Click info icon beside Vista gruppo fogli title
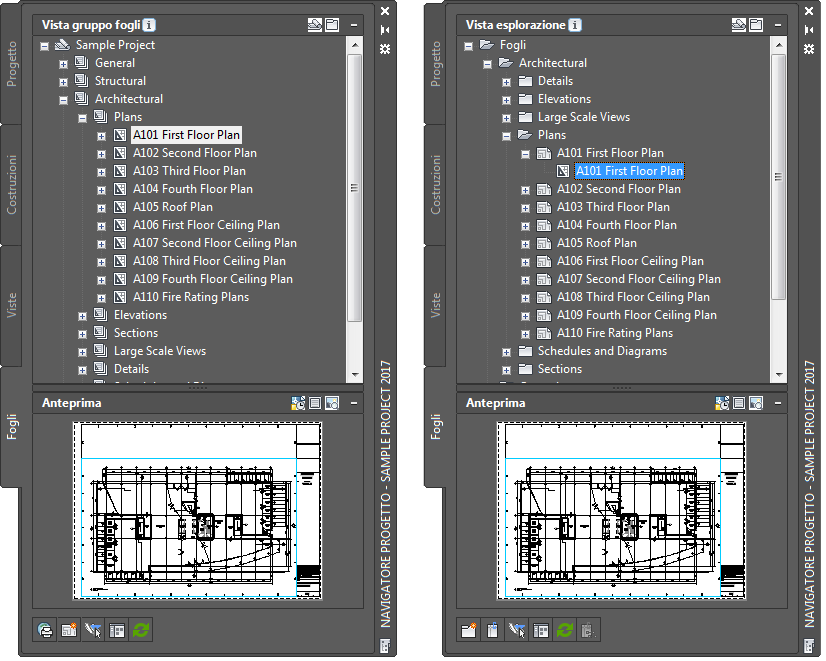This screenshot has height=661, width=826. coord(150,25)
